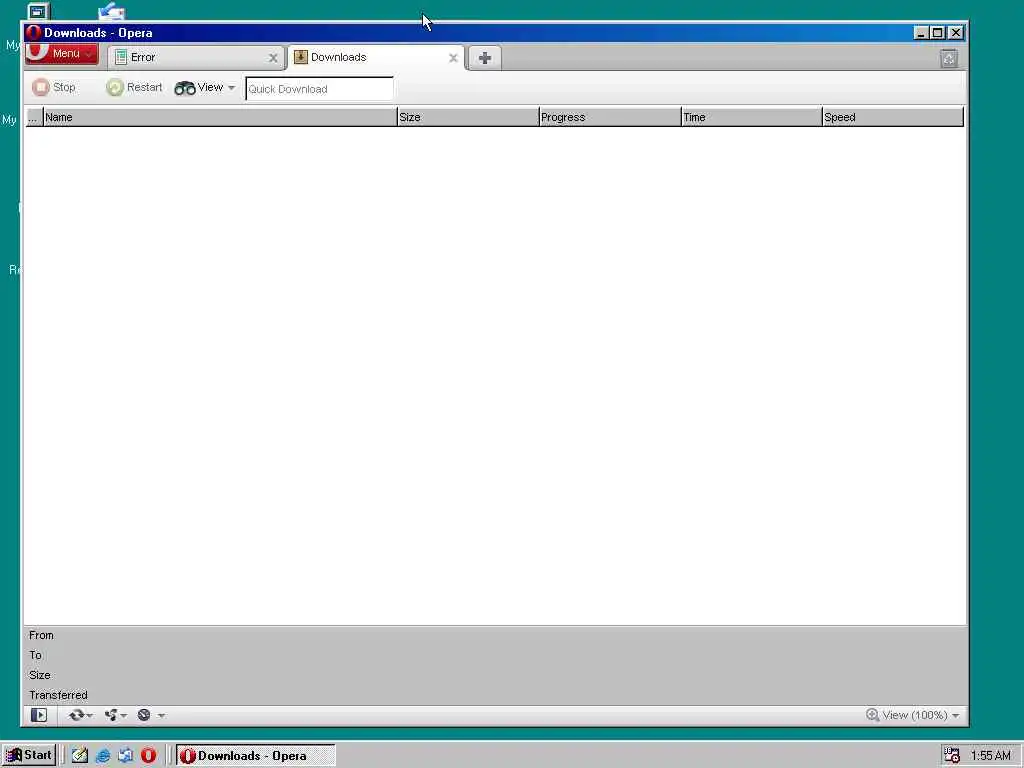Open the task scheduler tray icon
Viewport: 1024px width, 768px height.
tap(952, 756)
